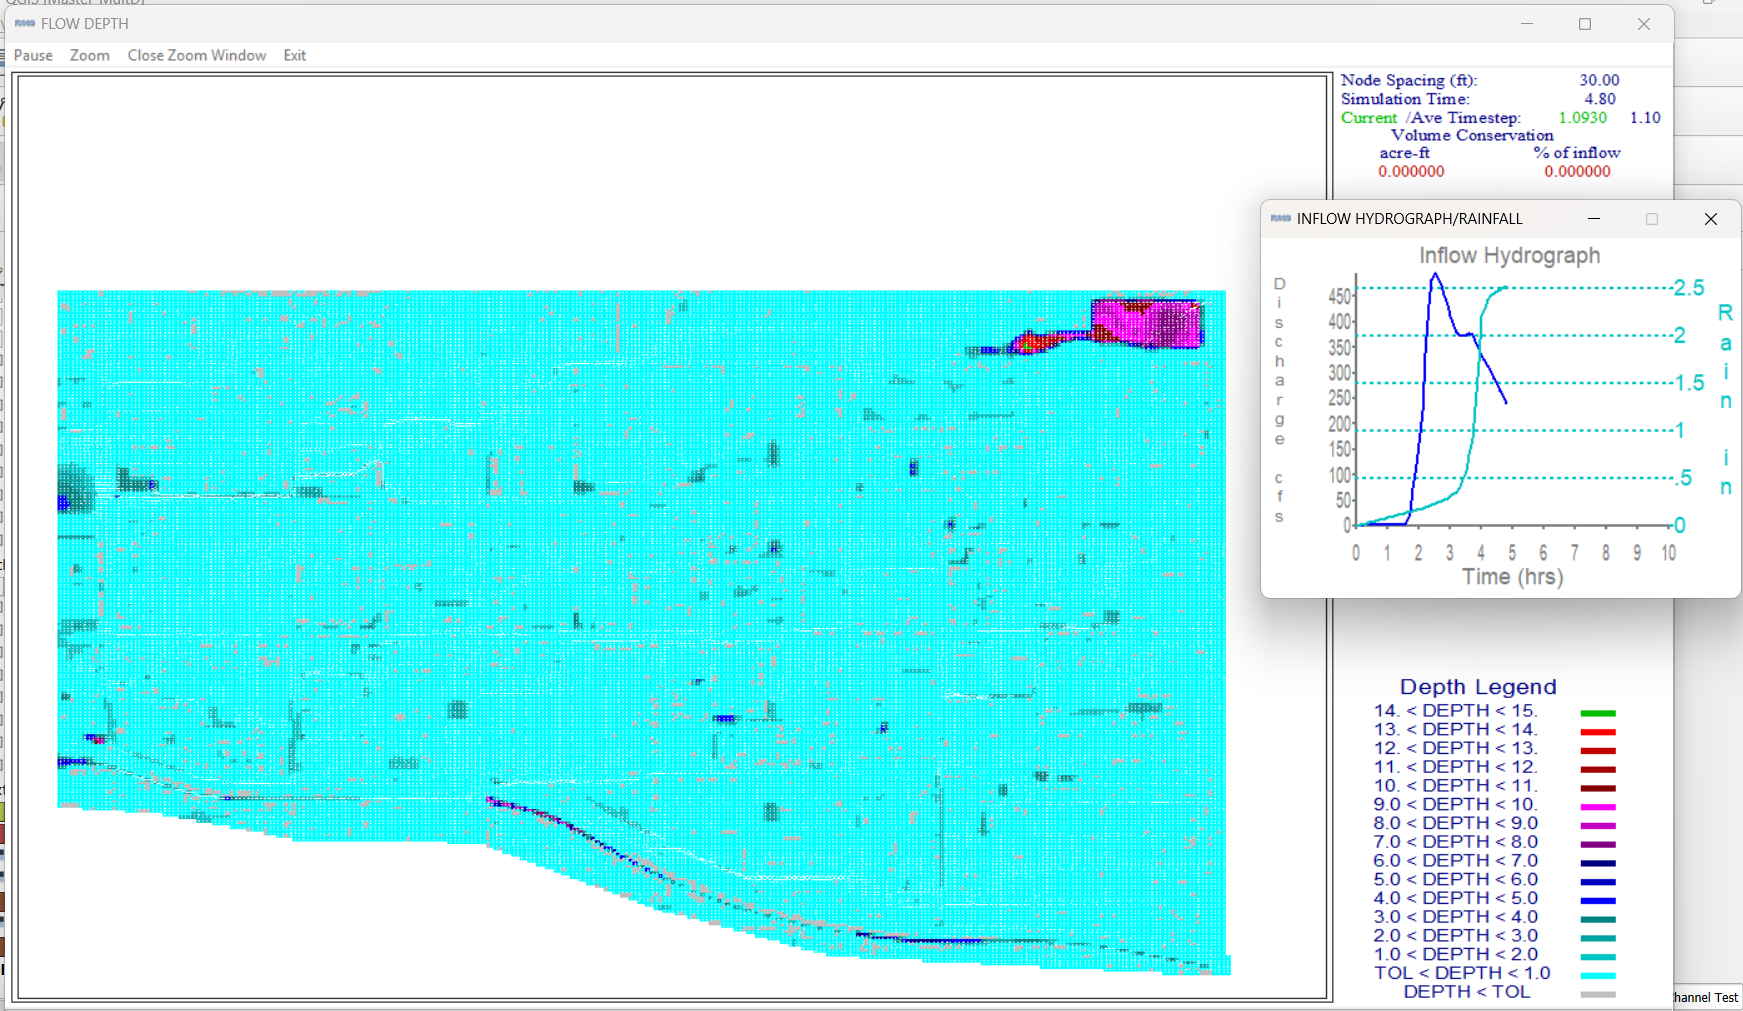The width and height of the screenshot is (1743, 1011).
Task: Close the Inflow Hydrograph/Rainfall window
Action: pyautogui.click(x=1711, y=219)
